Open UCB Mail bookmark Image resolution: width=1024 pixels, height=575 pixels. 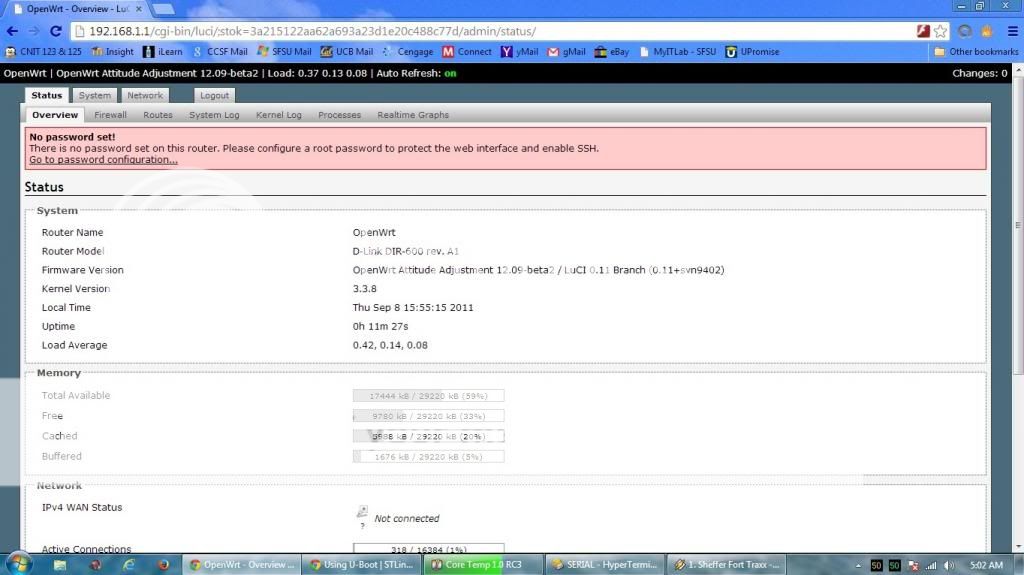click(347, 52)
